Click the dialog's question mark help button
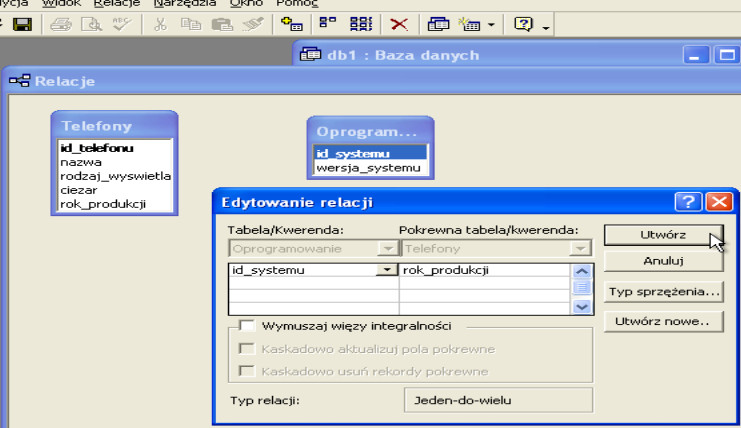This screenshot has height=428, width=741. pos(688,202)
